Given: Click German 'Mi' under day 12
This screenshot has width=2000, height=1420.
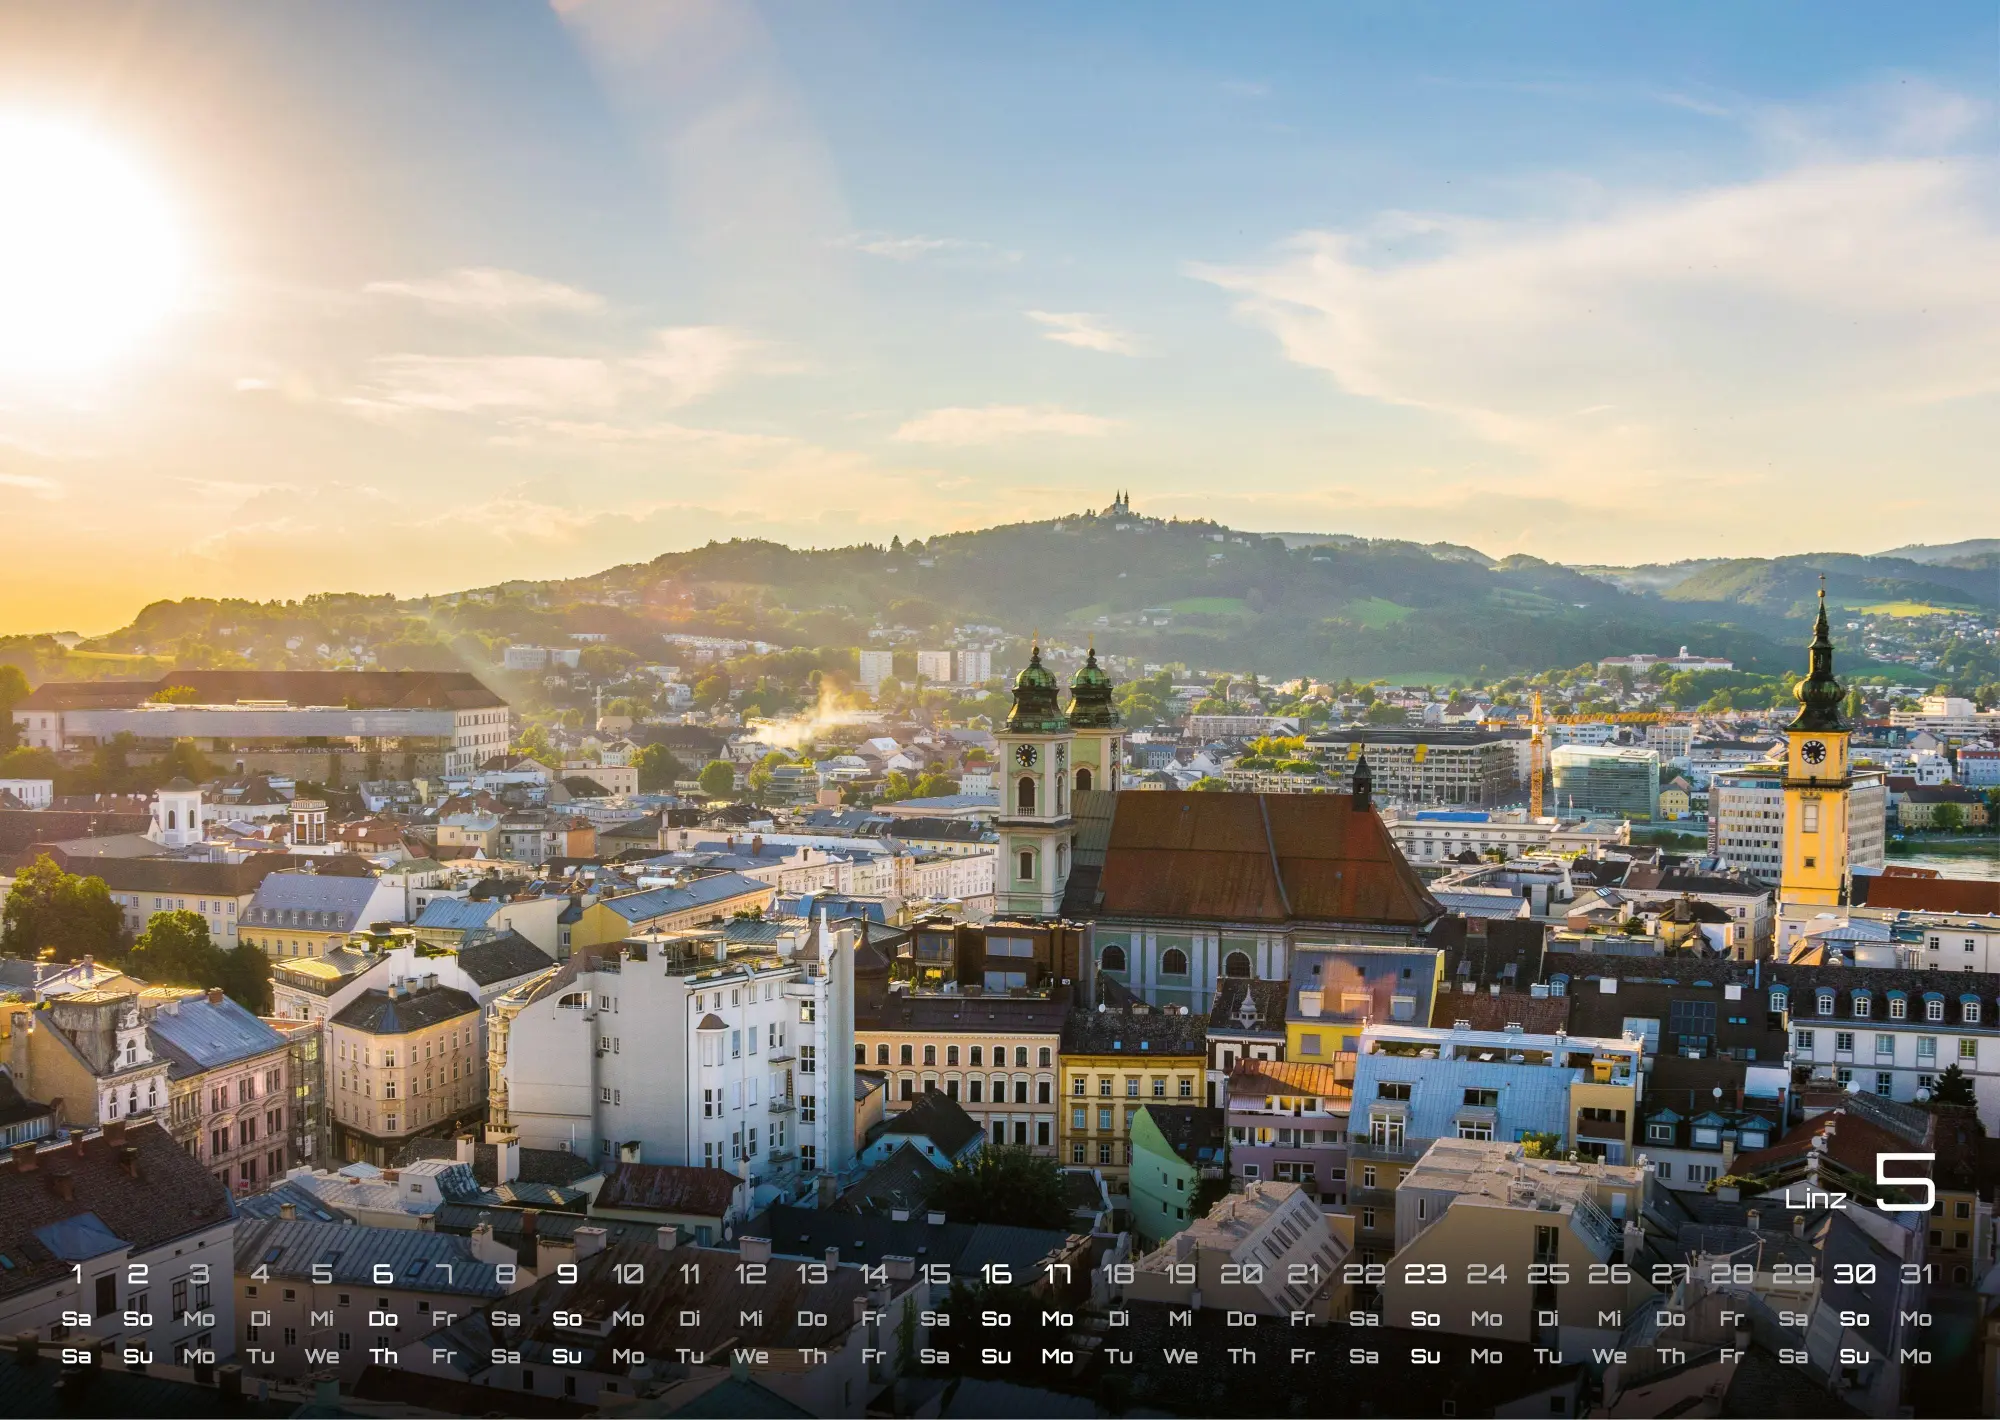Looking at the screenshot, I should click(751, 1319).
